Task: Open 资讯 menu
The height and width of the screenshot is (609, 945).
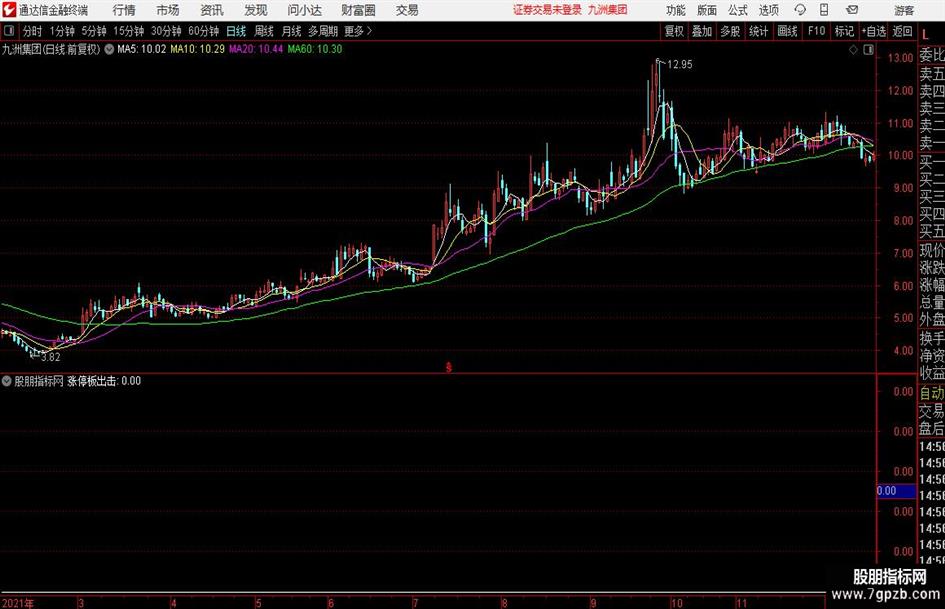Action: pos(212,10)
